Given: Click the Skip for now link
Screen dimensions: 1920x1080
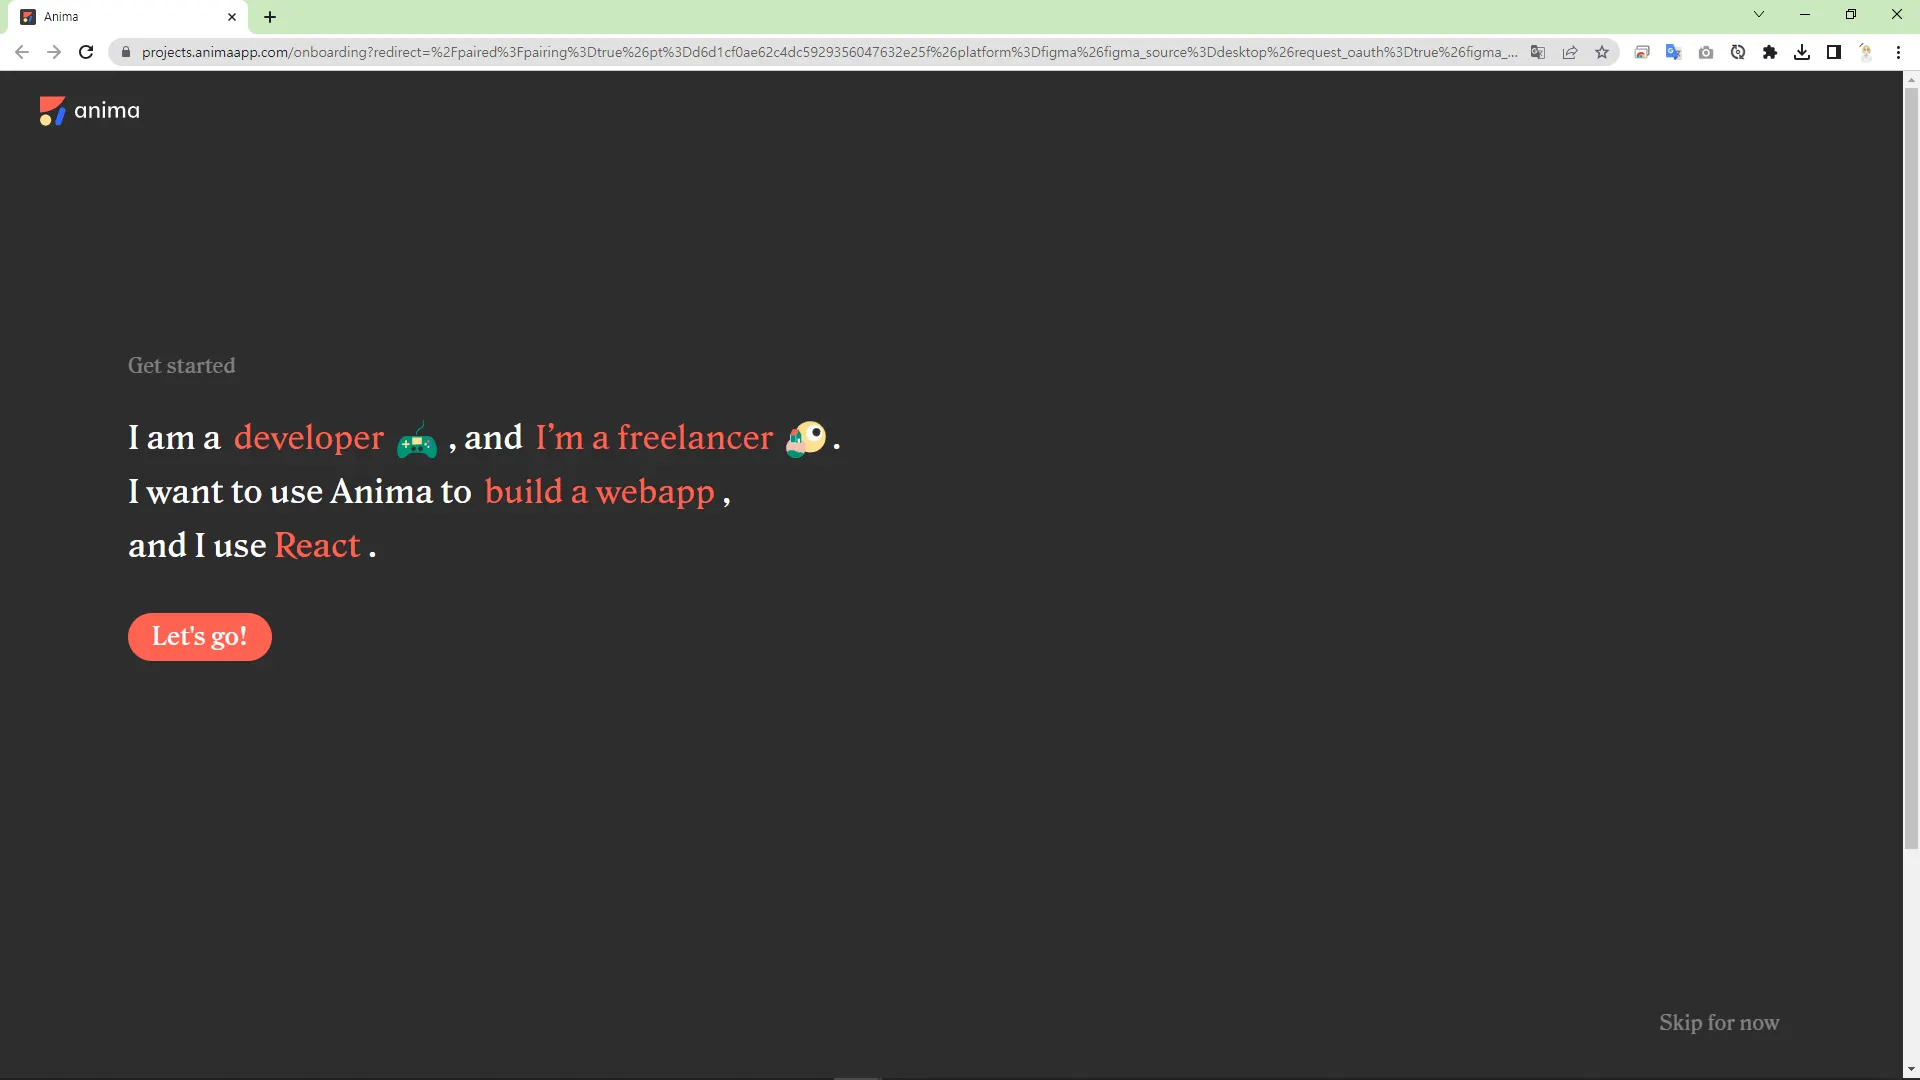Looking at the screenshot, I should pyautogui.click(x=1719, y=1022).
